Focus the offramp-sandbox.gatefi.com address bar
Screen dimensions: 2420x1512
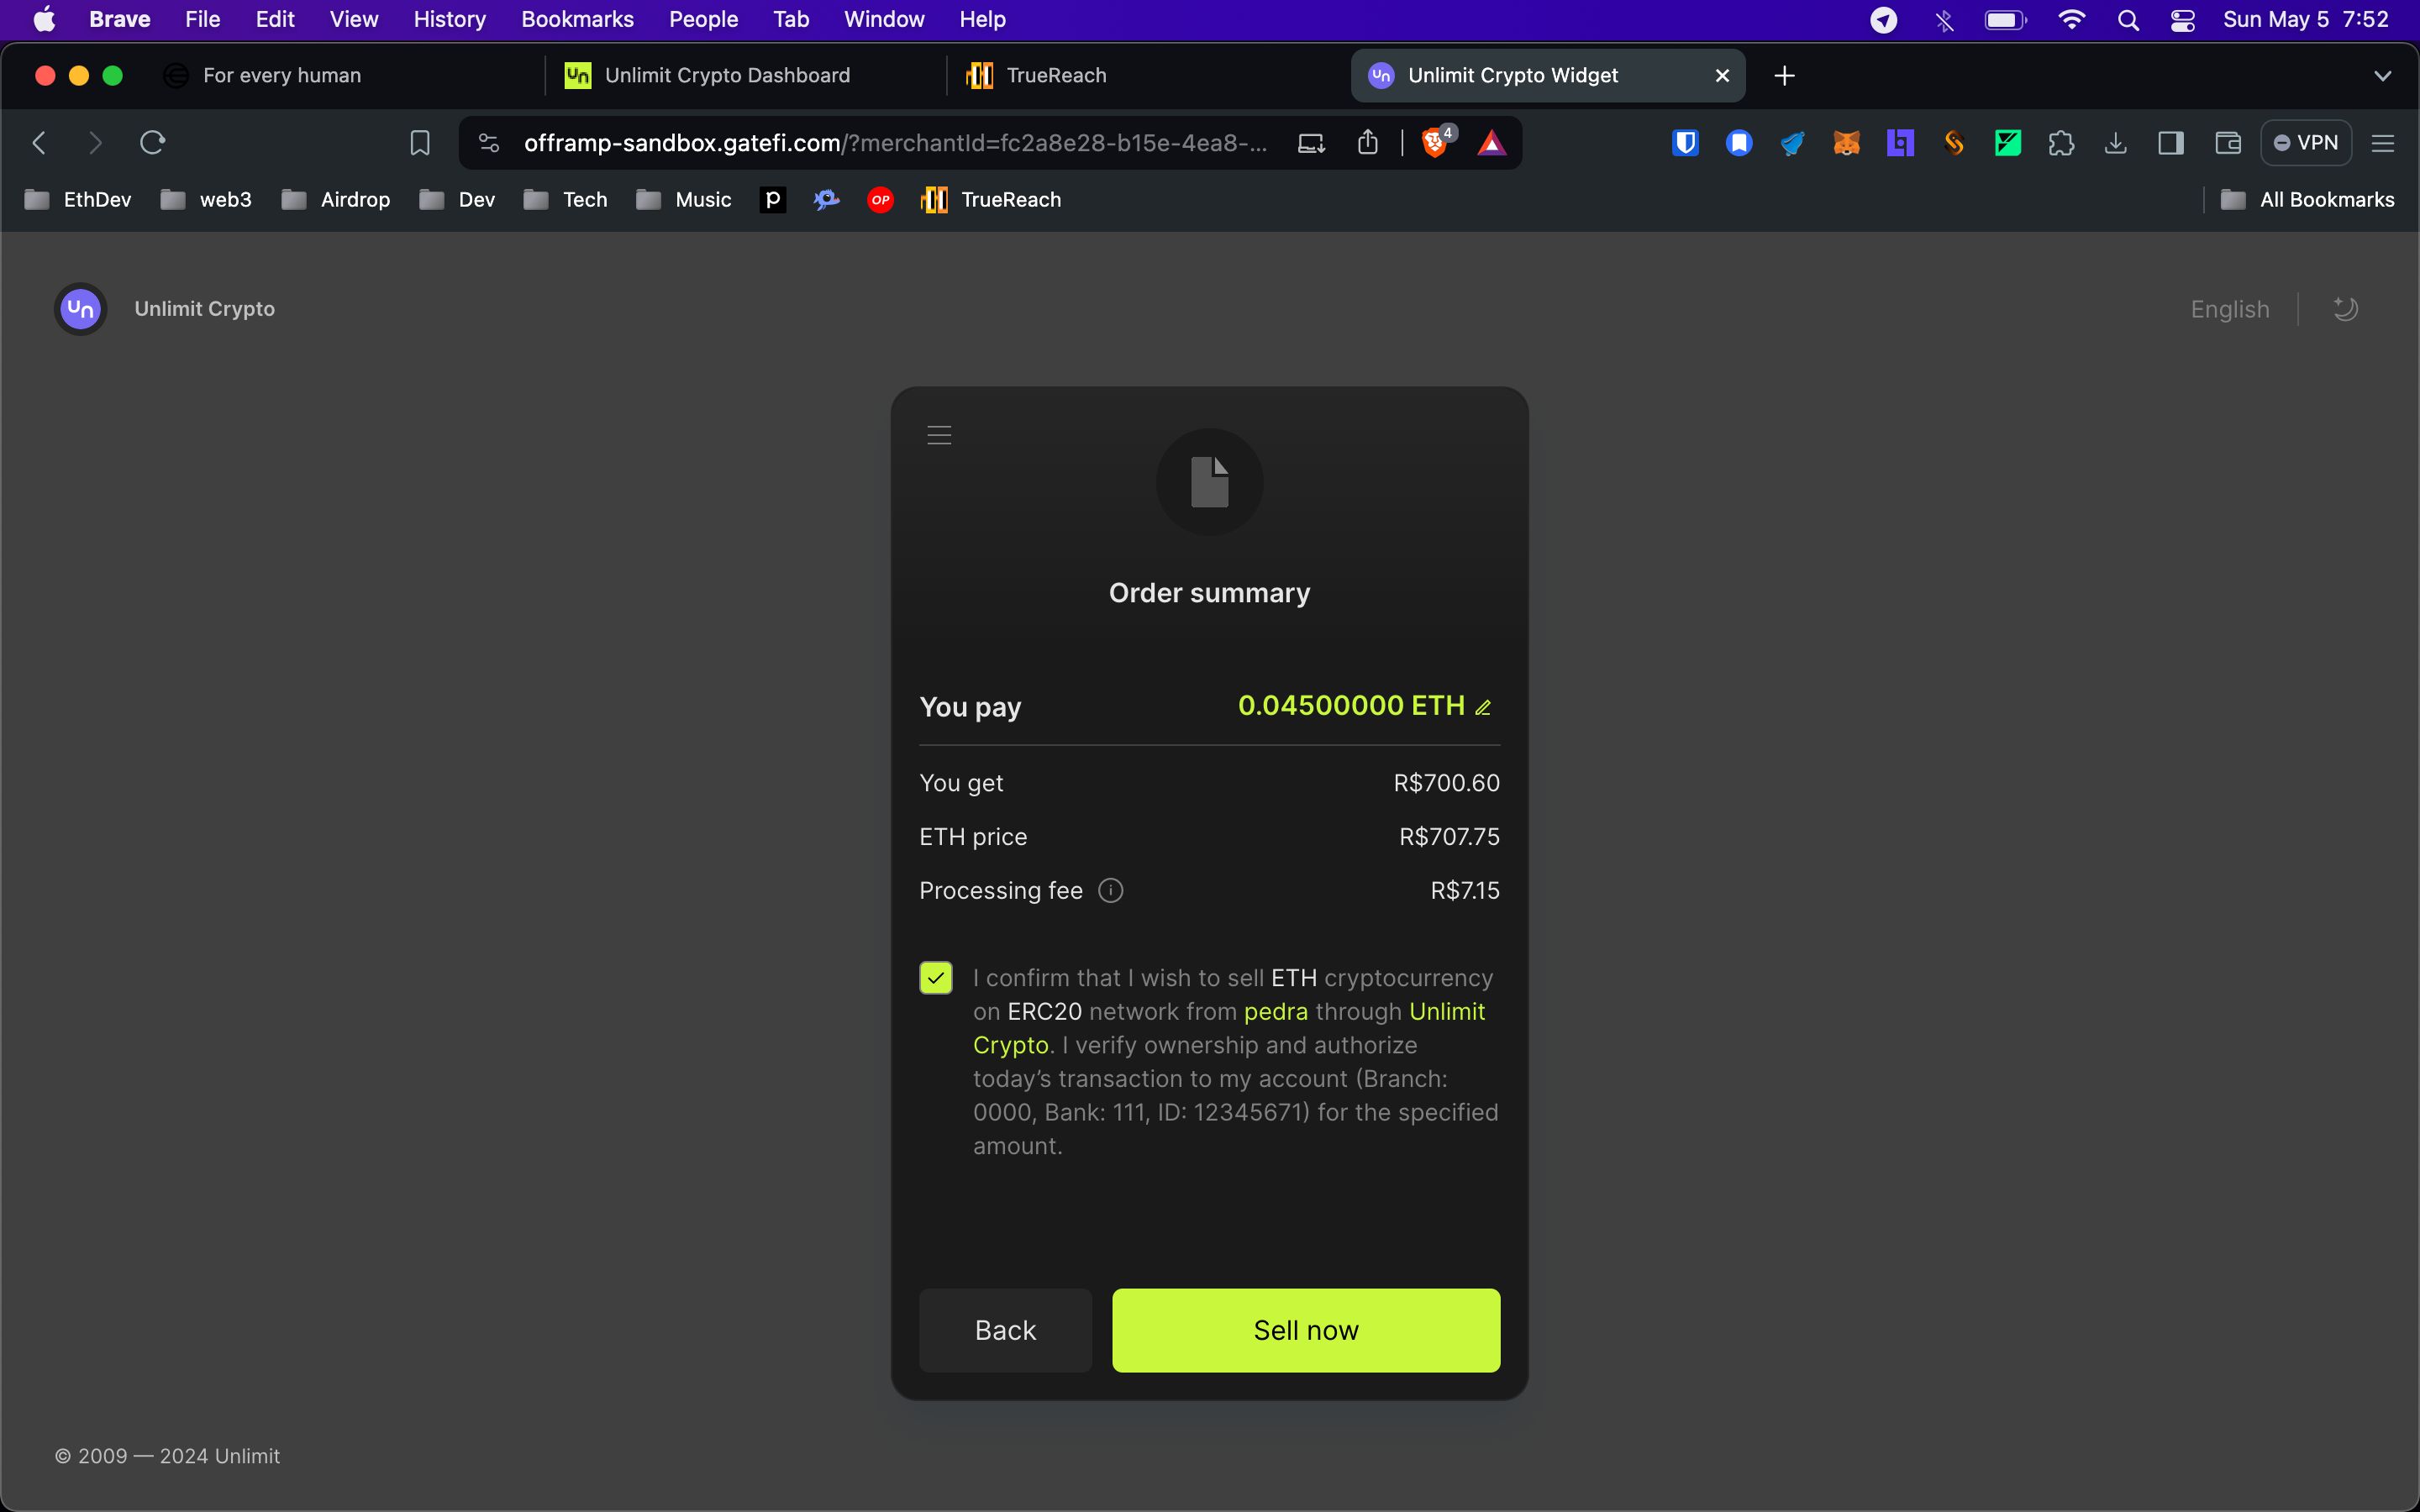[x=895, y=143]
